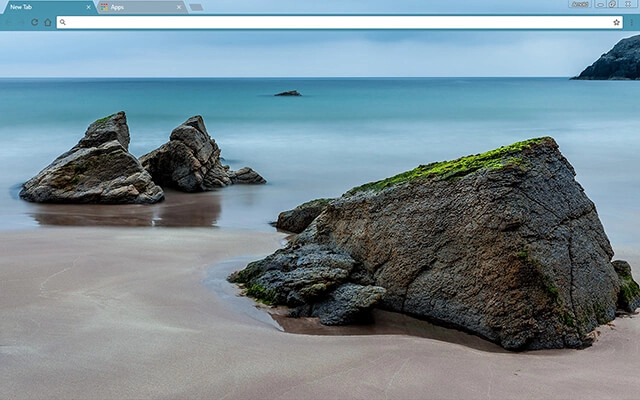Switch to the New Tab tab

pos(49,7)
